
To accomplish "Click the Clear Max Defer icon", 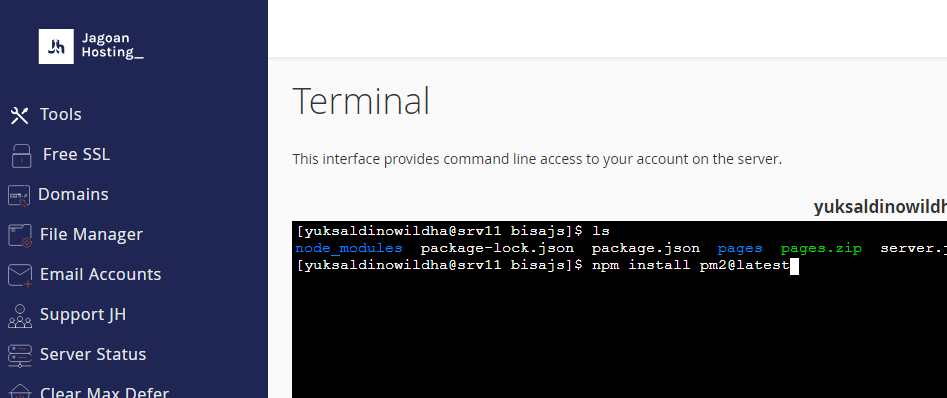I will [20, 391].
